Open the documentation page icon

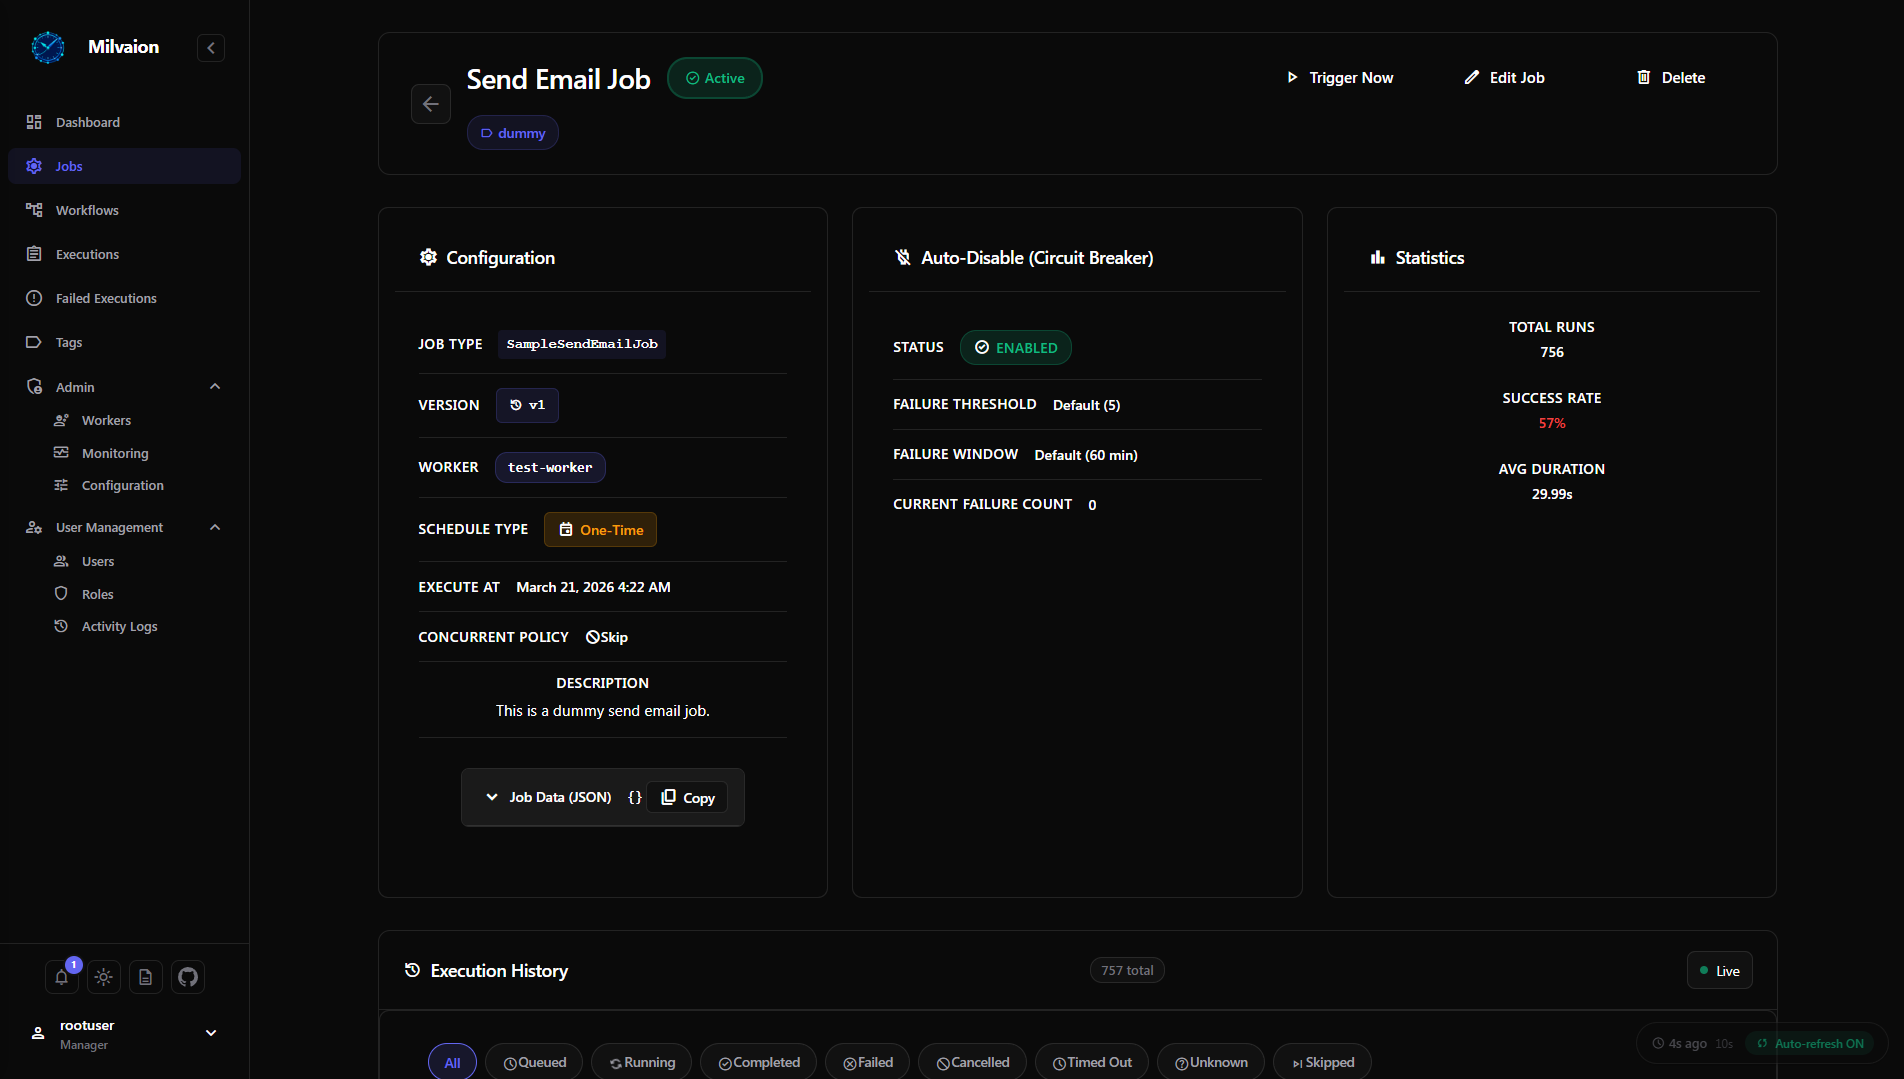pyautogui.click(x=146, y=977)
